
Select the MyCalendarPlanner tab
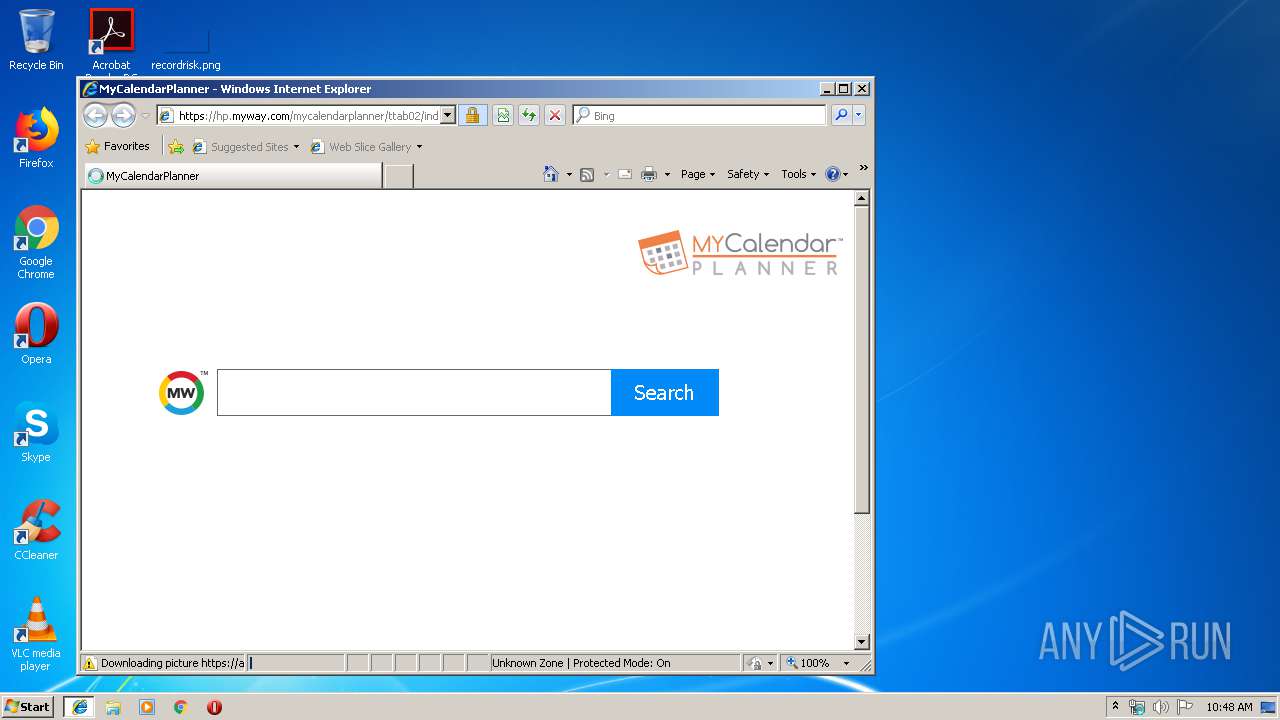[x=232, y=176]
